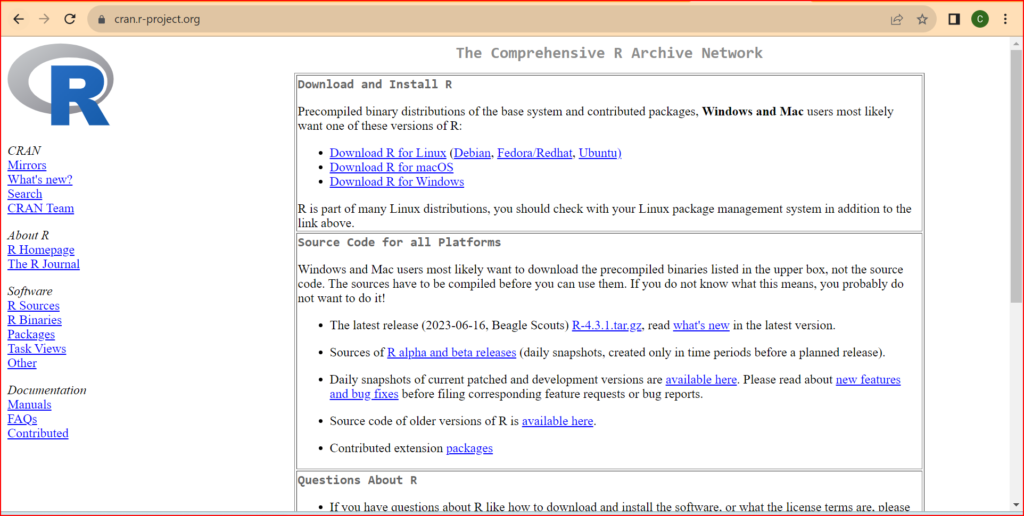This screenshot has width=1024, height=516.
Task: Open the FAQs link
Action: (x=22, y=419)
